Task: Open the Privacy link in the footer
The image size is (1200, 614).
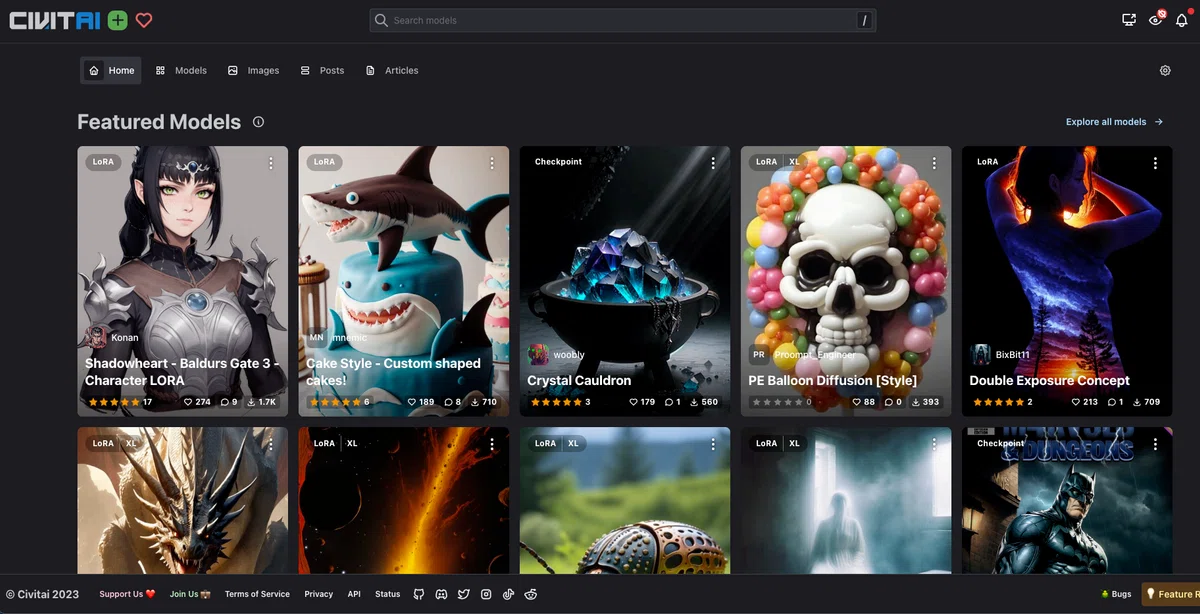Action: (x=319, y=594)
